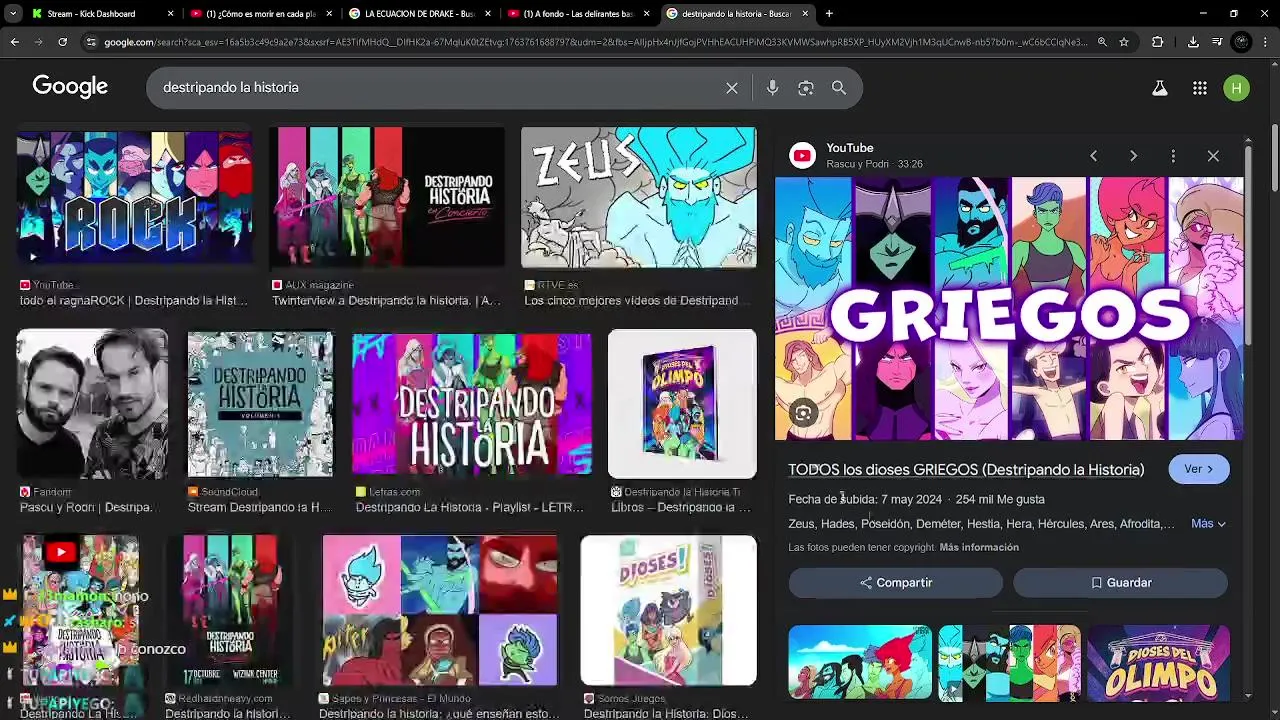
Task: Bookmark this page with the star
Action: 1124,42
